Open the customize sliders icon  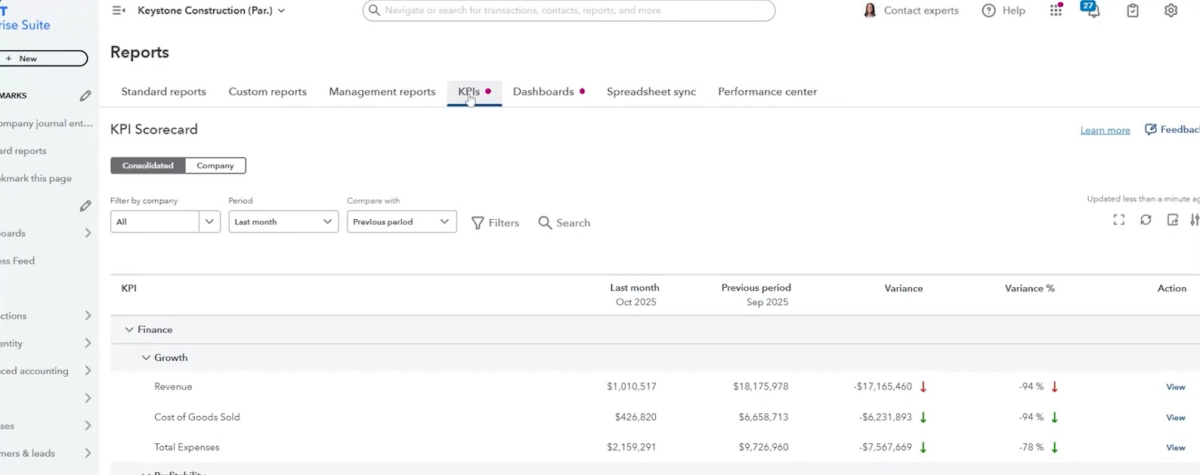tap(1196, 220)
